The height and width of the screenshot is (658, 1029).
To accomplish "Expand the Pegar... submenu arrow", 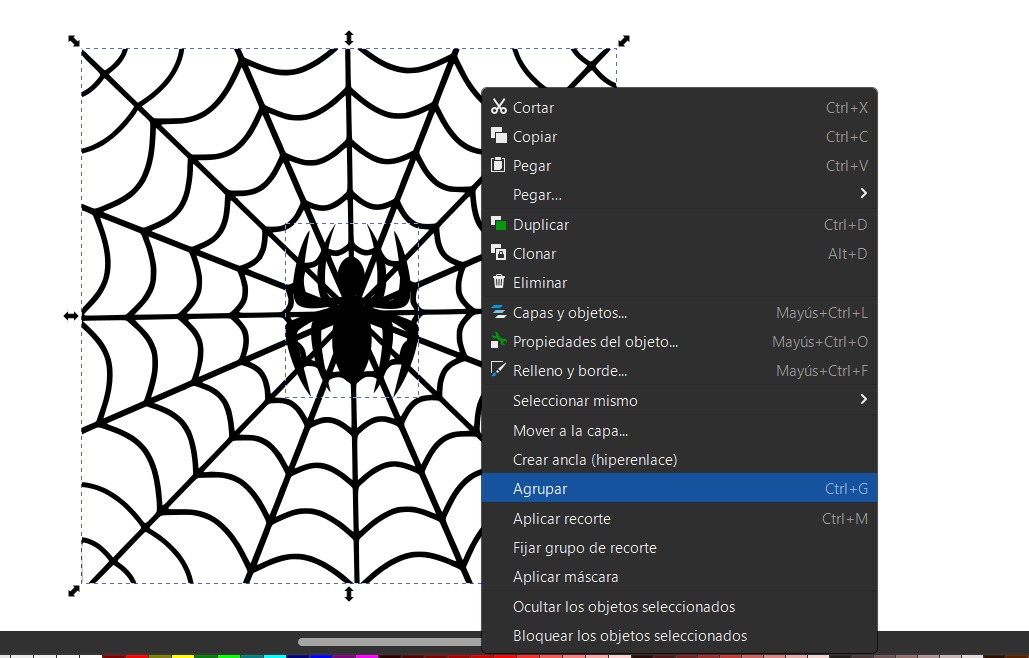I will [864, 193].
